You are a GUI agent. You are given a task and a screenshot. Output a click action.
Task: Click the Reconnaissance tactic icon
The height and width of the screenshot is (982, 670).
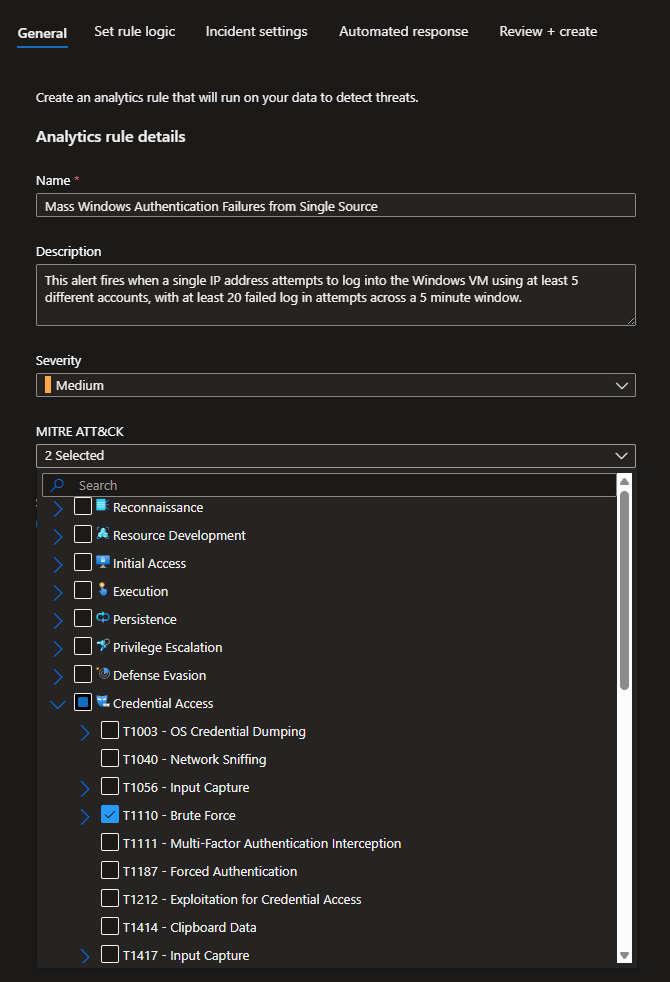[x=102, y=506]
